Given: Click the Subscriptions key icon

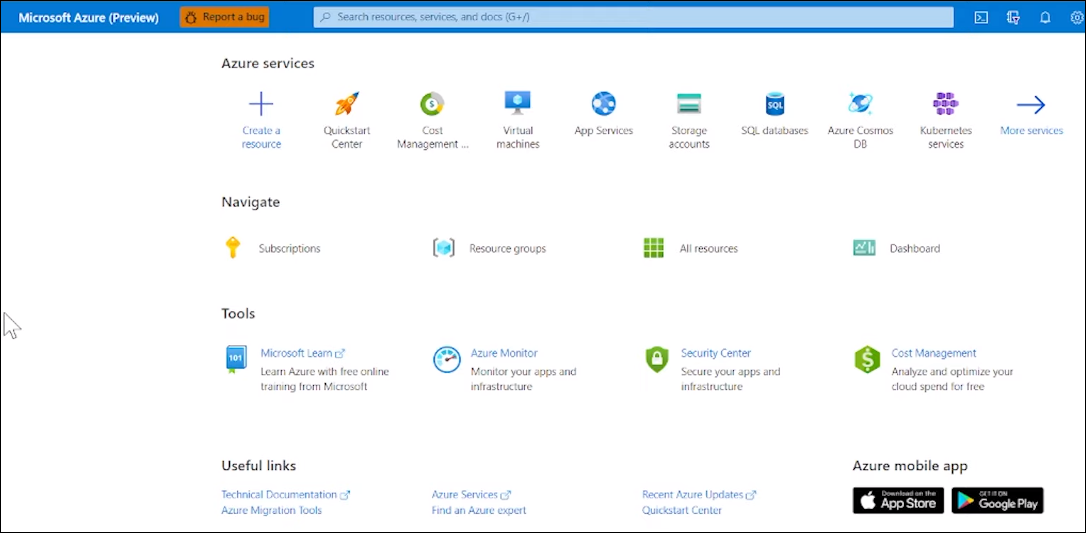Looking at the screenshot, I should pos(233,248).
